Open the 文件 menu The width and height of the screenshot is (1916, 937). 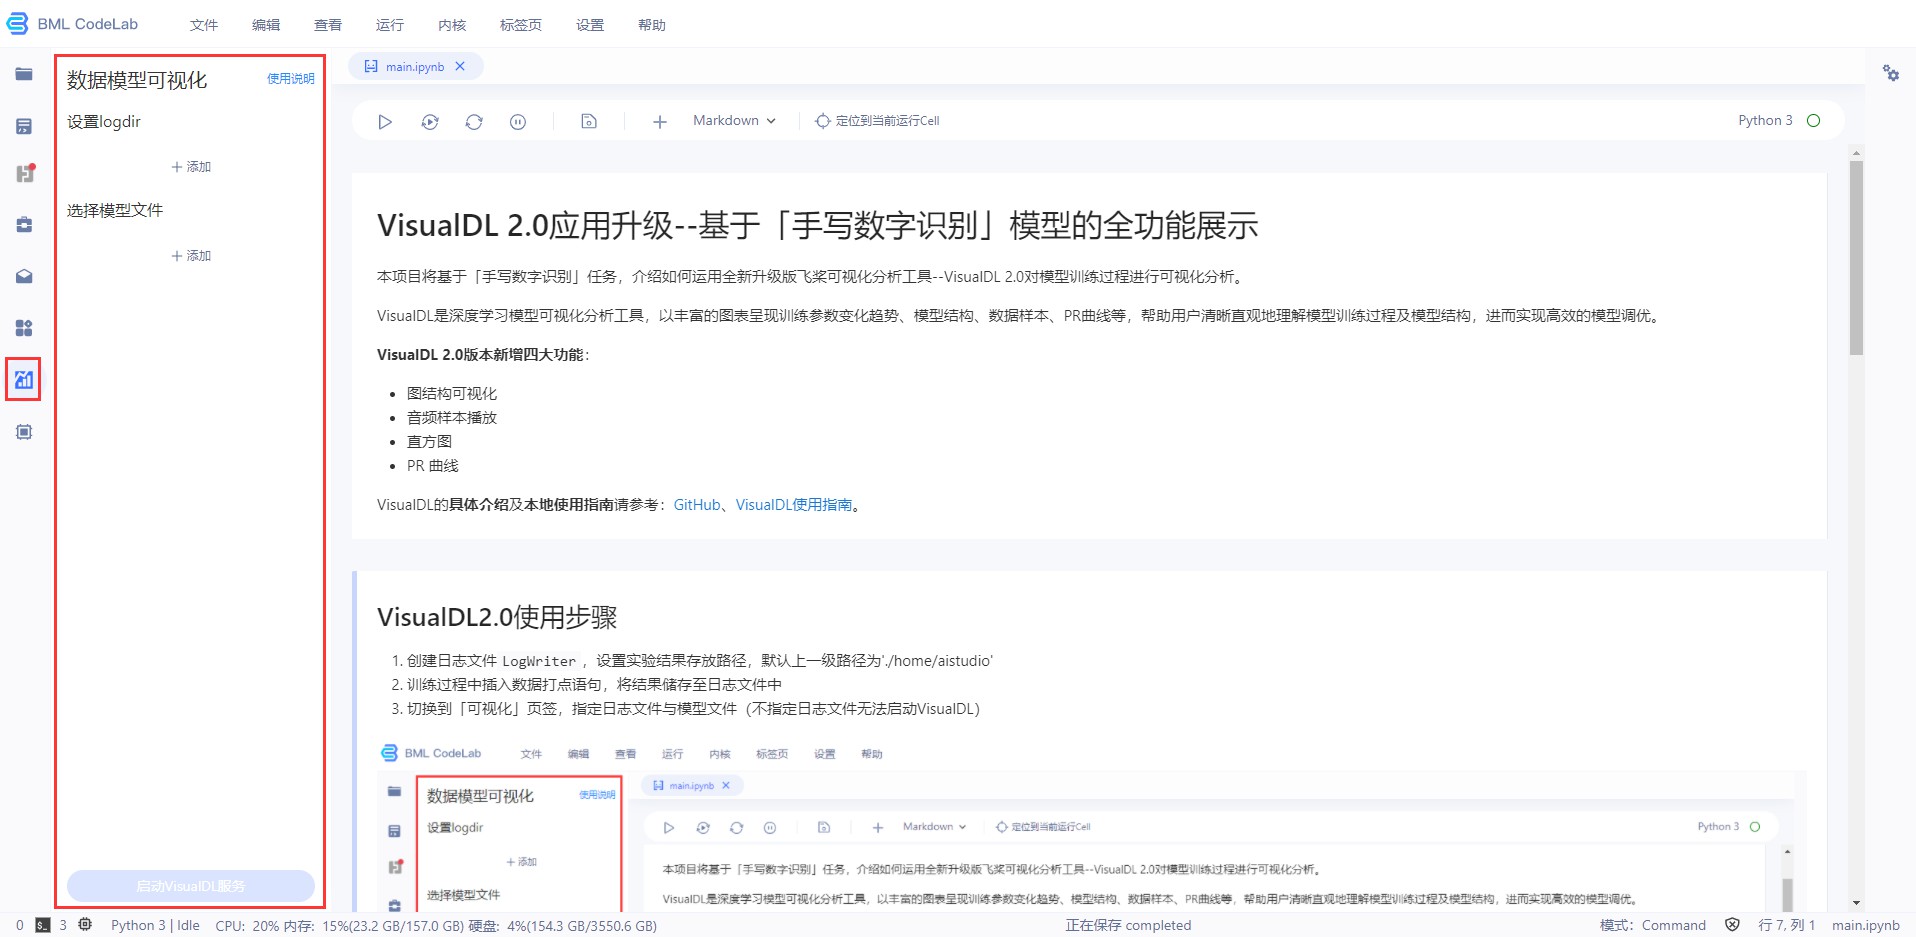(204, 25)
